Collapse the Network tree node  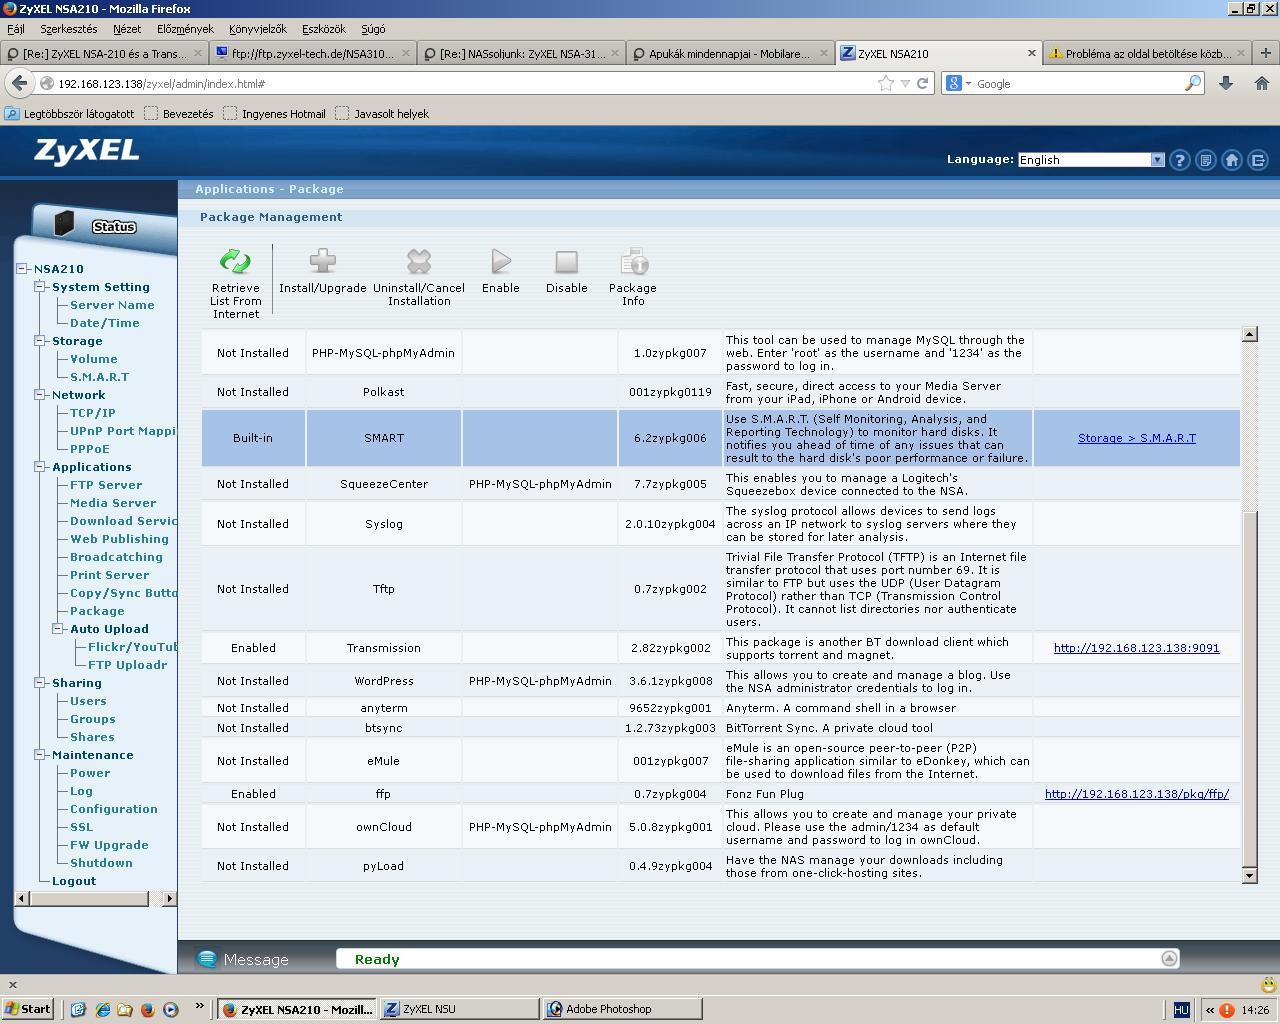point(41,395)
